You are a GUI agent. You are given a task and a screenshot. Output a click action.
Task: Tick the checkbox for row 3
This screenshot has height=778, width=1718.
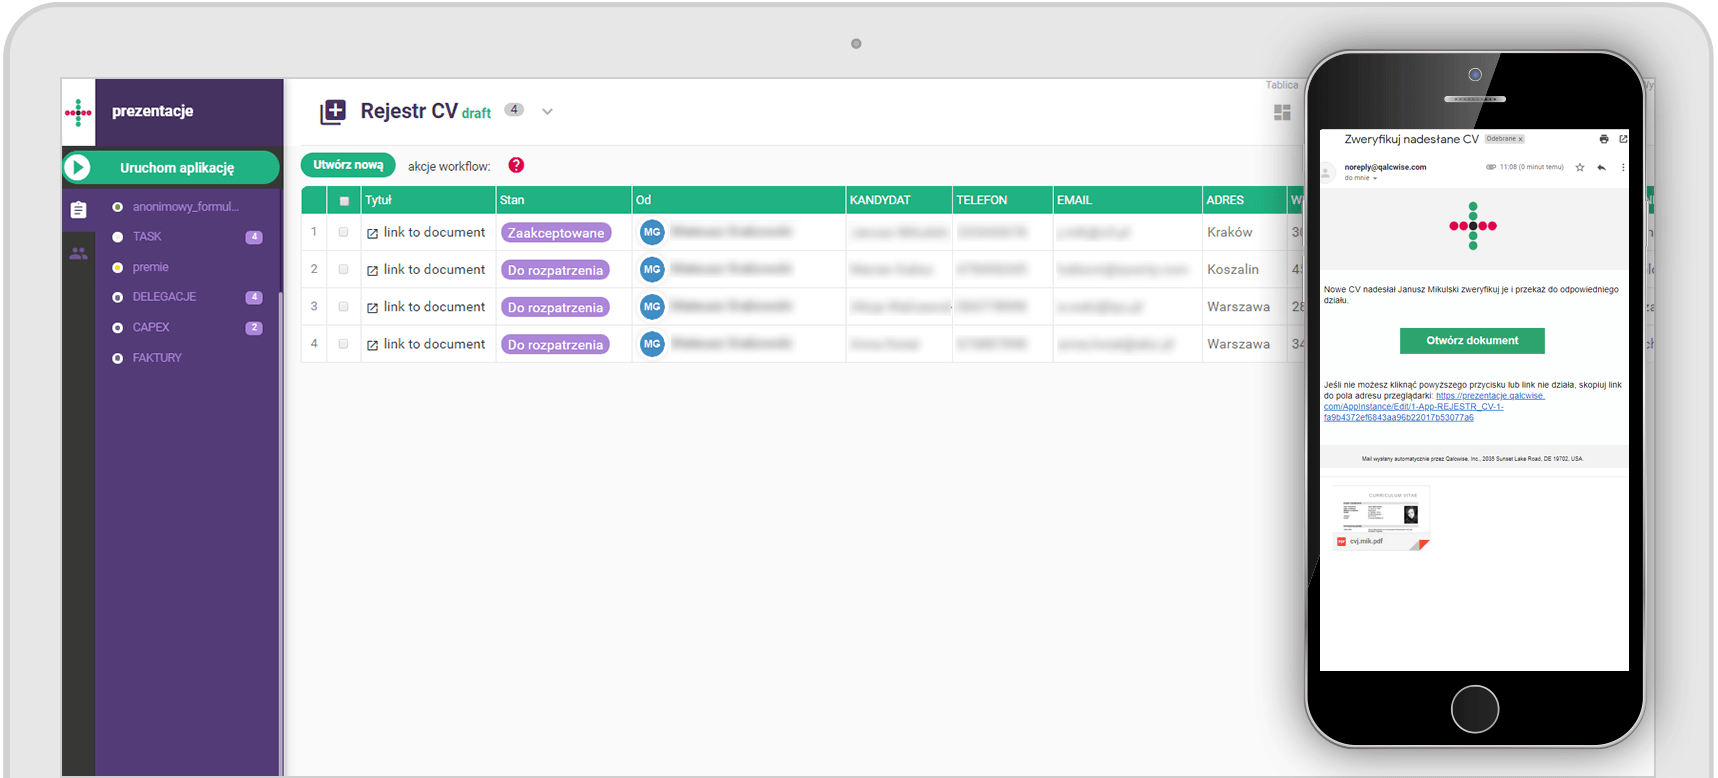pyautogui.click(x=344, y=307)
